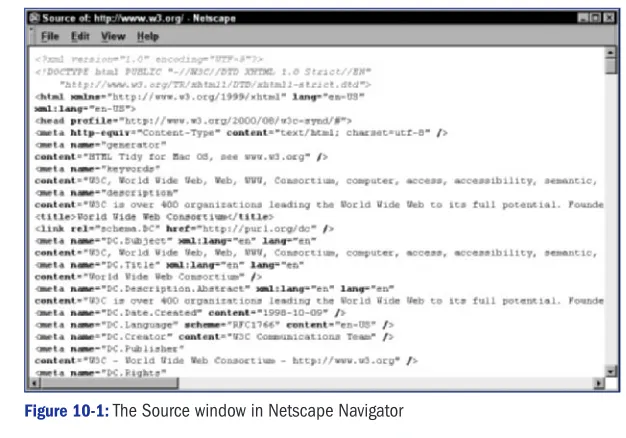Click the horizontal scrollbar left arrow
This screenshot has width=626, height=438.
(x=35, y=383)
